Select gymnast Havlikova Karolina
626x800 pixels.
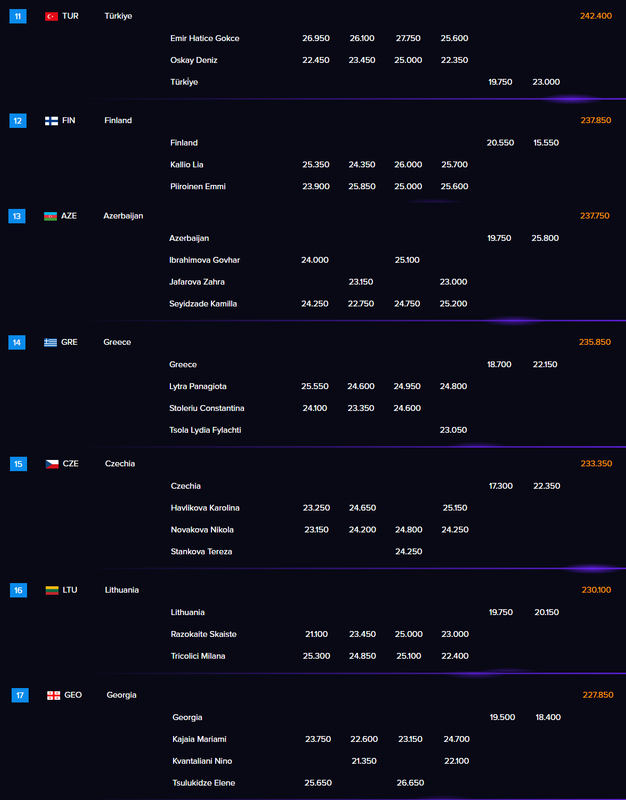tap(205, 508)
